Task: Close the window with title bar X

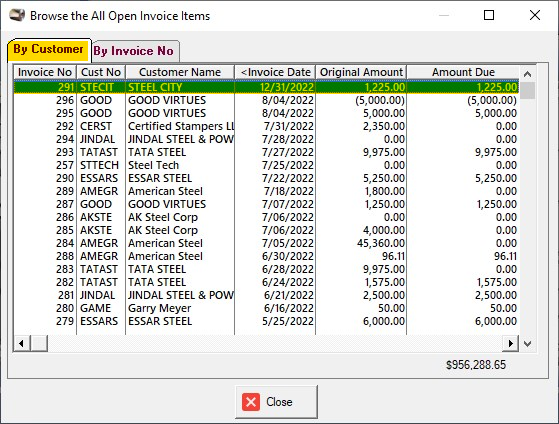Action: (535, 15)
